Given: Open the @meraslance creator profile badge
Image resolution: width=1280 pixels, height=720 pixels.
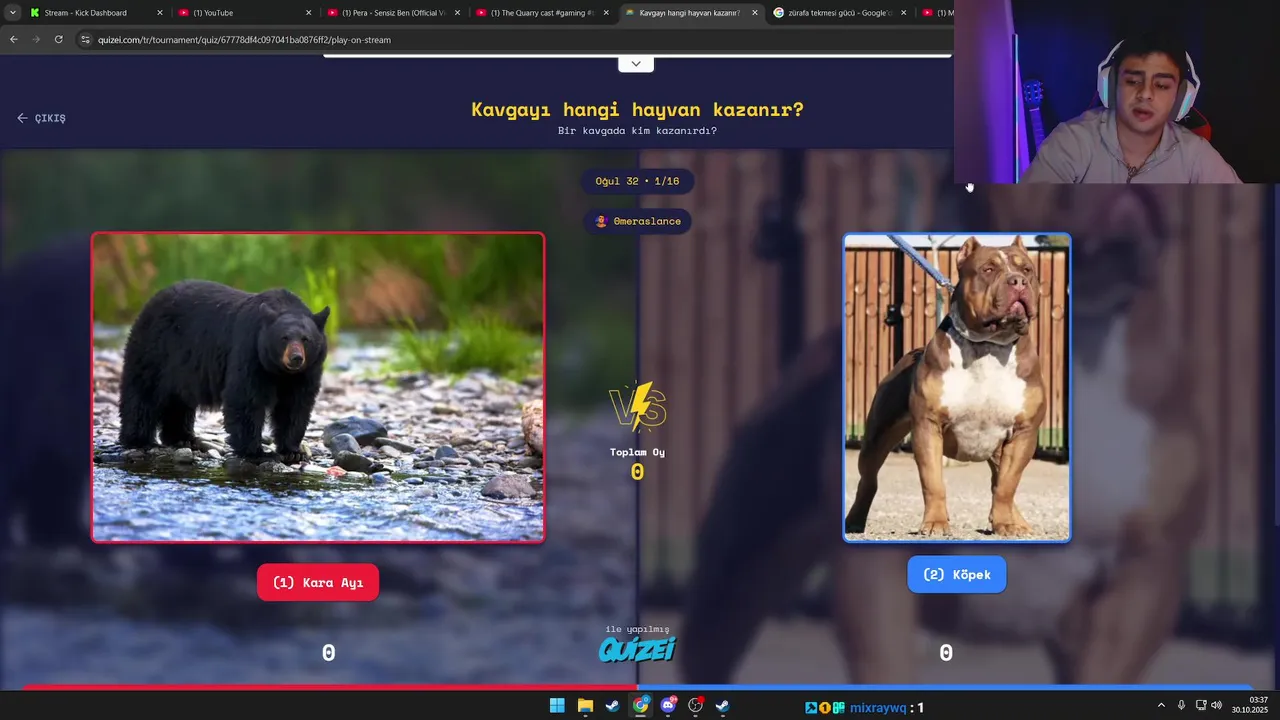Looking at the screenshot, I should tap(637, 221).
